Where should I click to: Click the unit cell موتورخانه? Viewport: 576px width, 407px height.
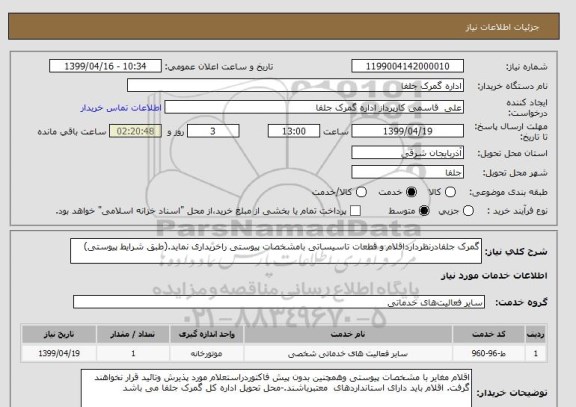206,353
